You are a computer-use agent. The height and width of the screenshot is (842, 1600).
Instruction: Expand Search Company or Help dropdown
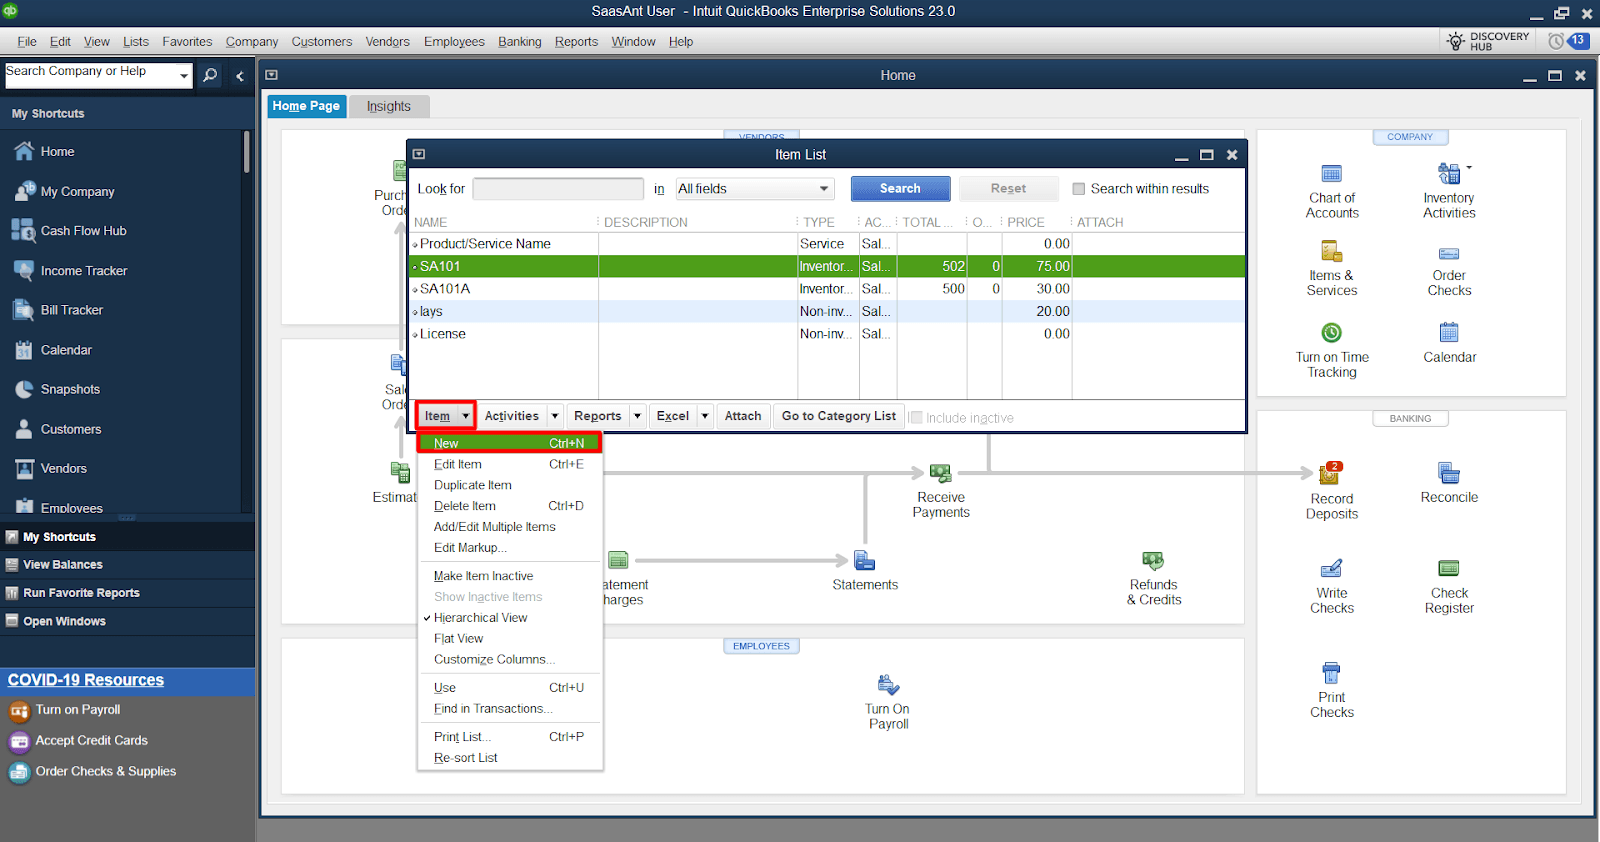[184, 76]
